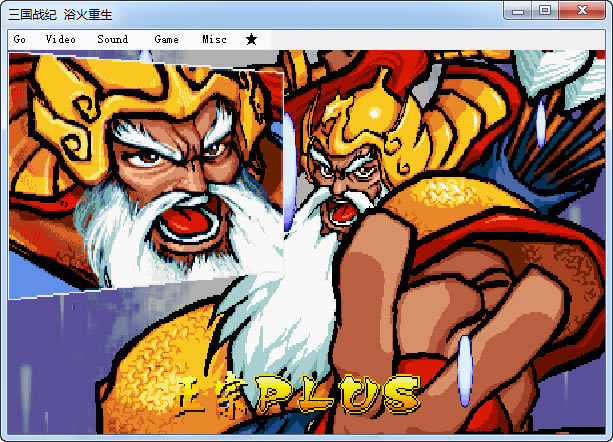This screenshot has height=442, width=613.
Task: Click the star icon in the menu bar
Action: (251, 39)
